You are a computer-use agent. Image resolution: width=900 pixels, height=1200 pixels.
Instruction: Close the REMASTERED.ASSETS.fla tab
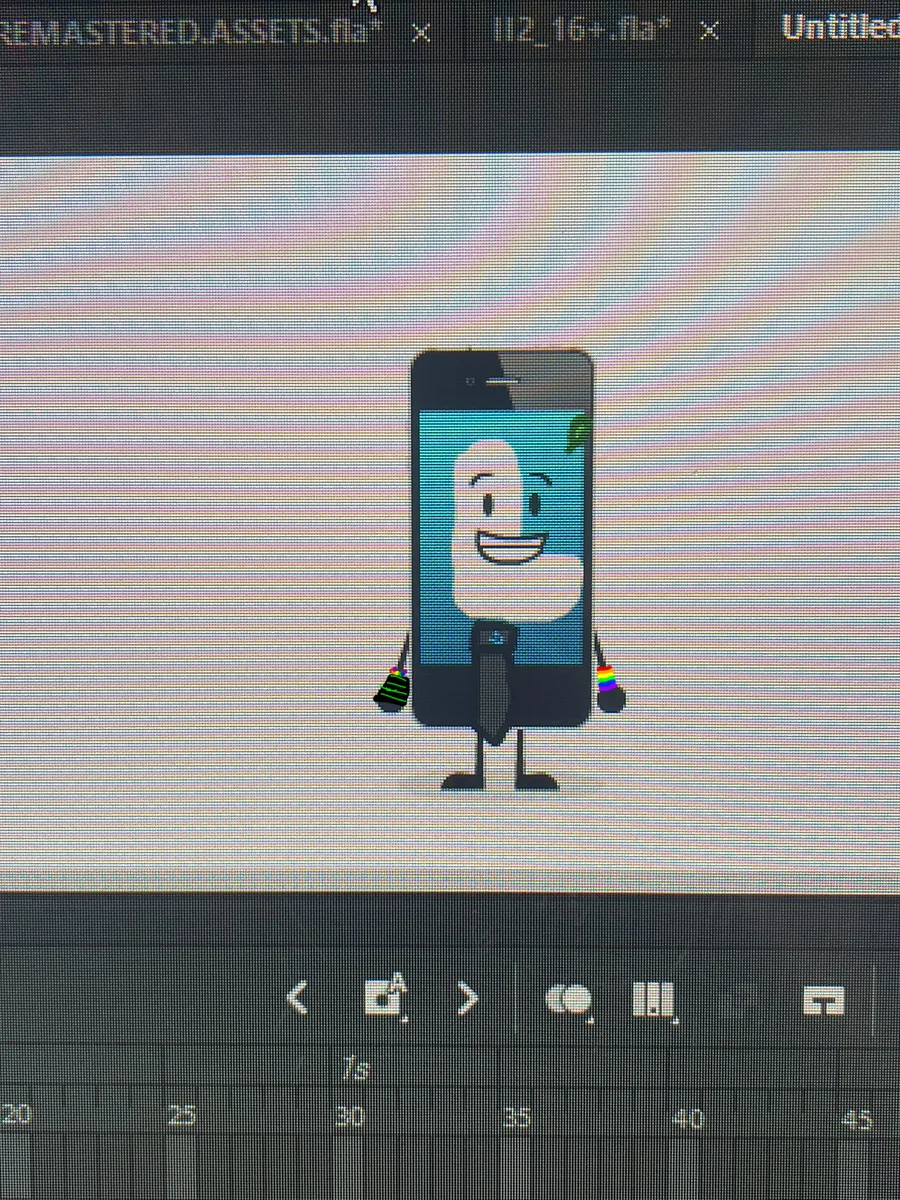tap(422, 33)
